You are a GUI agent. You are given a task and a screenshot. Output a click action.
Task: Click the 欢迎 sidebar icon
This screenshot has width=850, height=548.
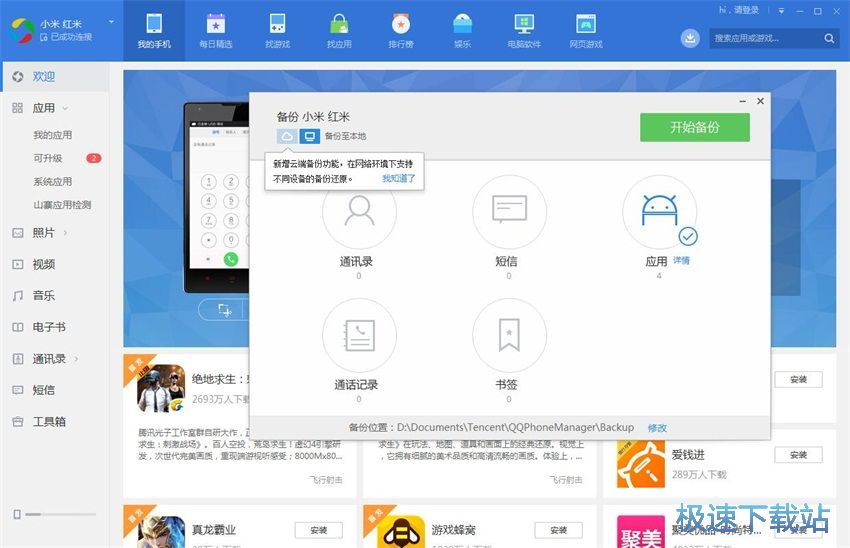tap(18, 76)
